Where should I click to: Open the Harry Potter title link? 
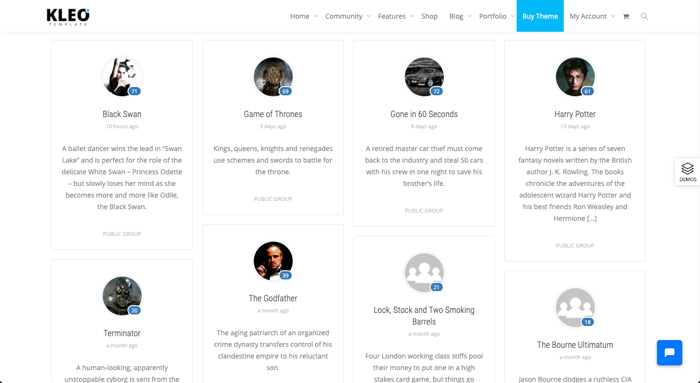click(x=575, y=114)
